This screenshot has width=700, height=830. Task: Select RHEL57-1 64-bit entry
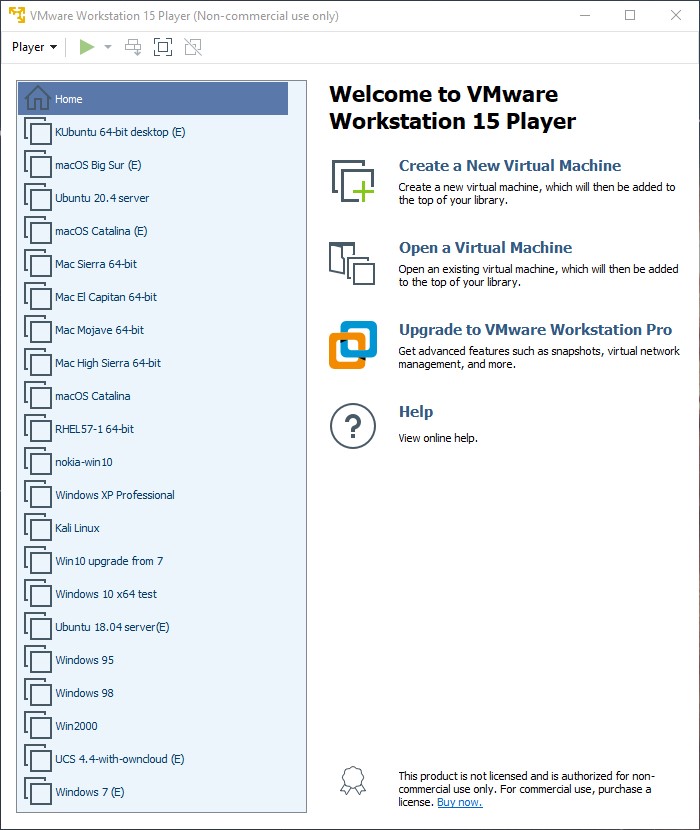click(153, 429)
